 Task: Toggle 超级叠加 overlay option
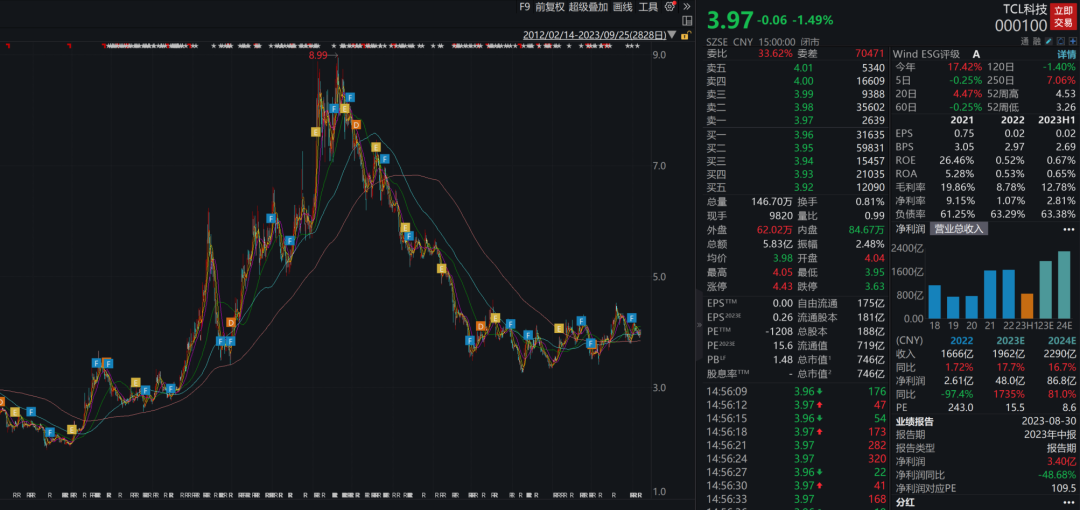(x=588, y=7)
